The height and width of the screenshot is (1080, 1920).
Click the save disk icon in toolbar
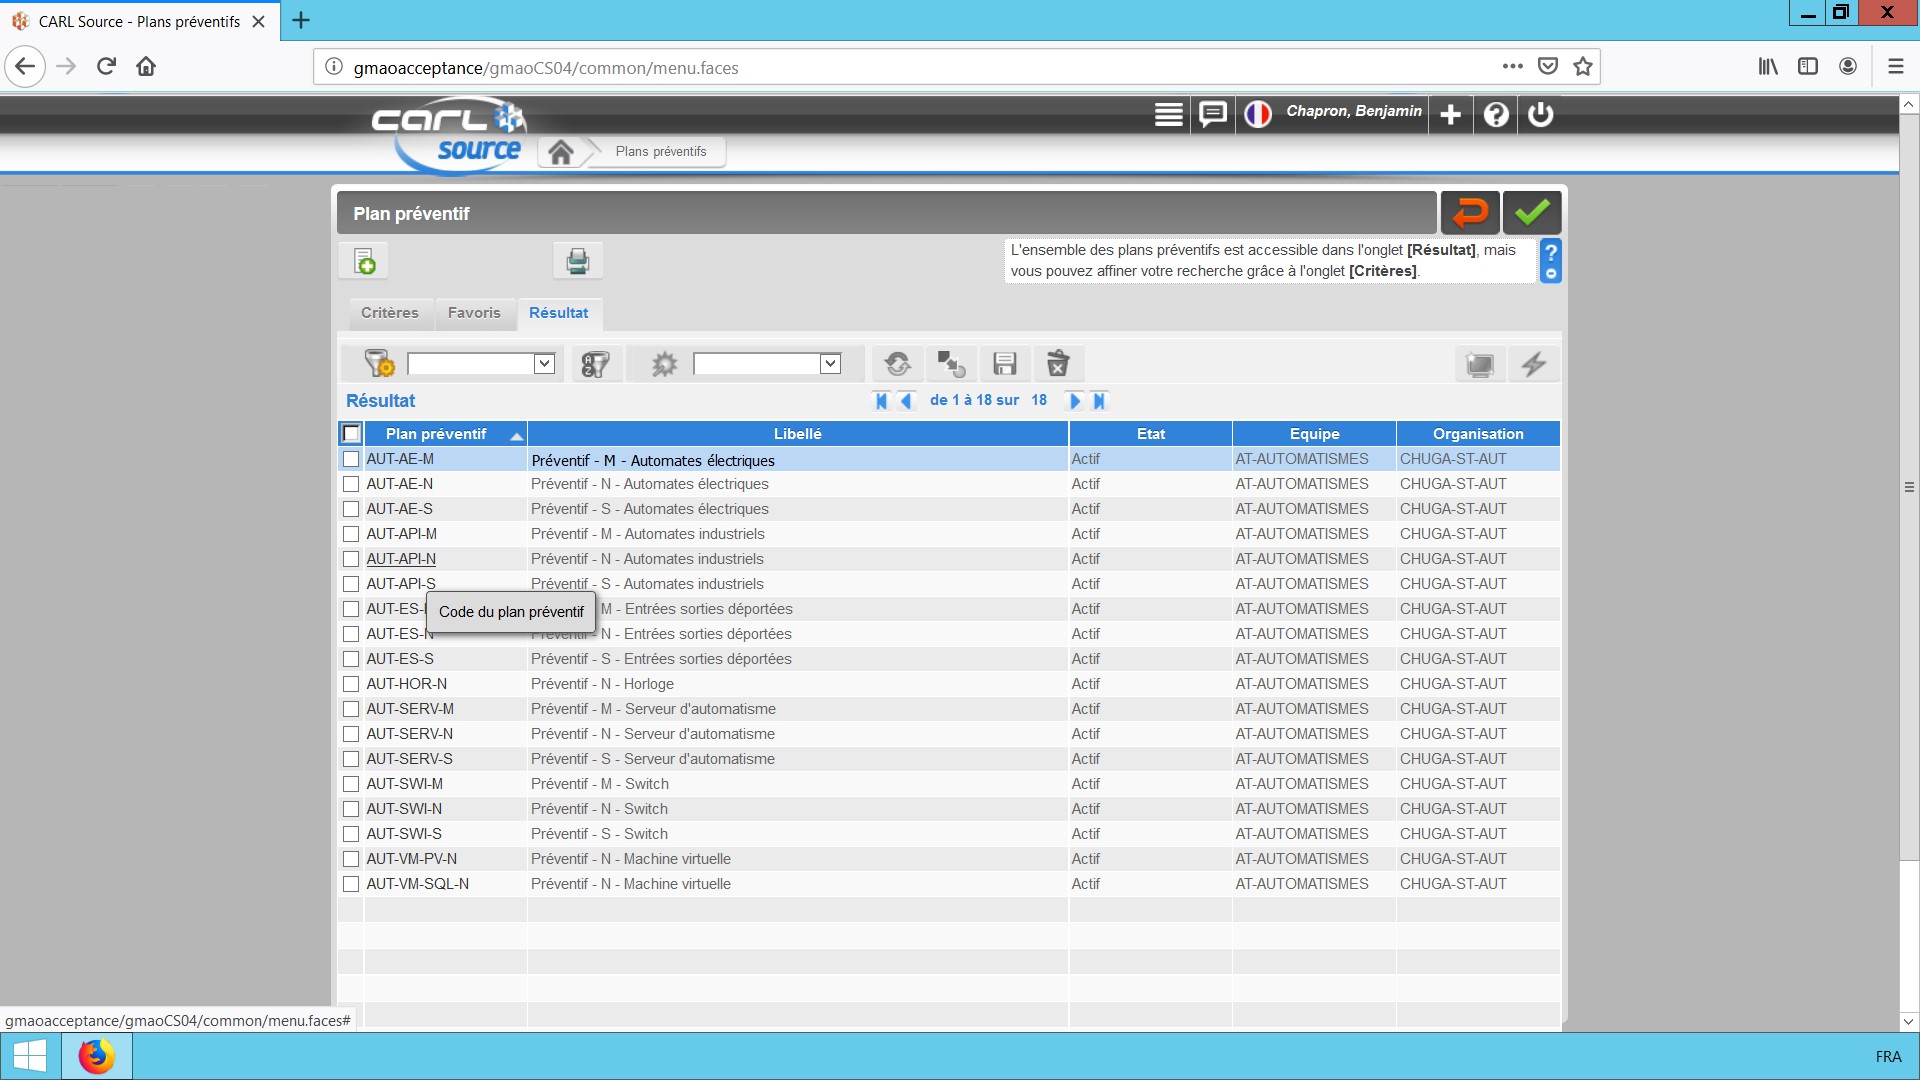[1004, 364]
